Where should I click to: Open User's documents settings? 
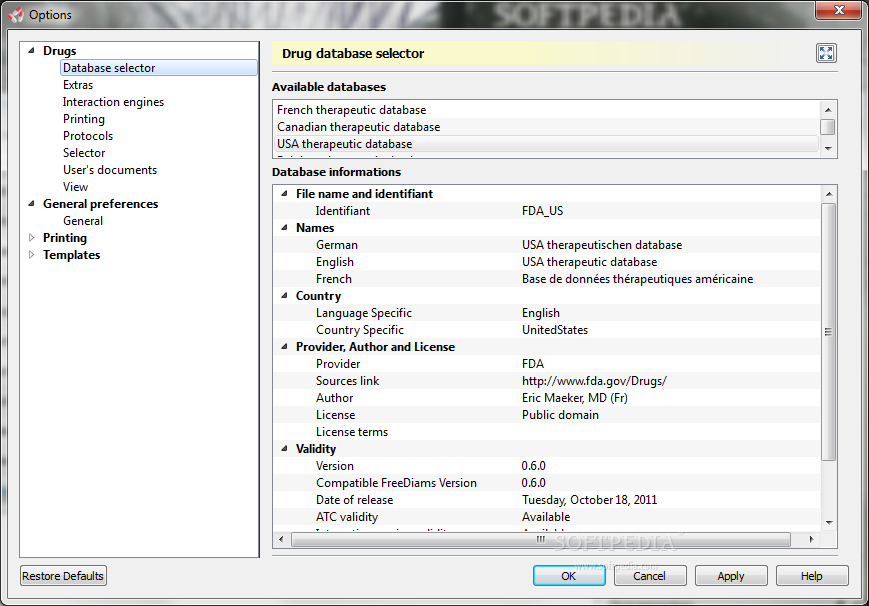[x=110, y=170]
